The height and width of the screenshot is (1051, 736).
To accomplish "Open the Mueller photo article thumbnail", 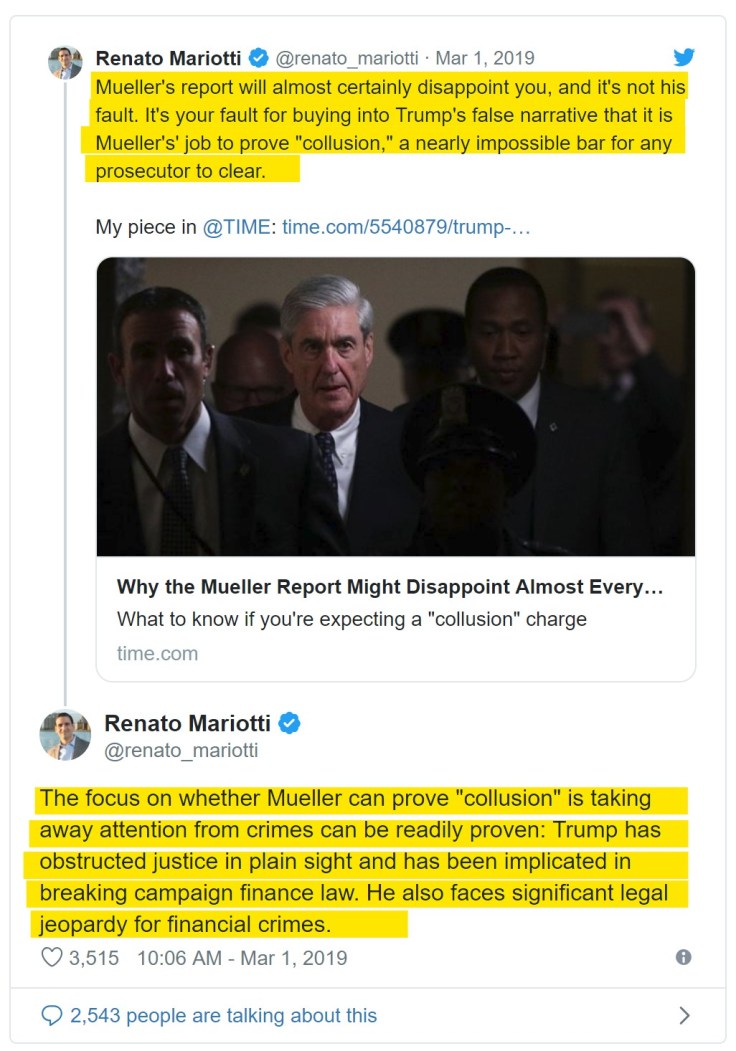I will pos(396,406).
